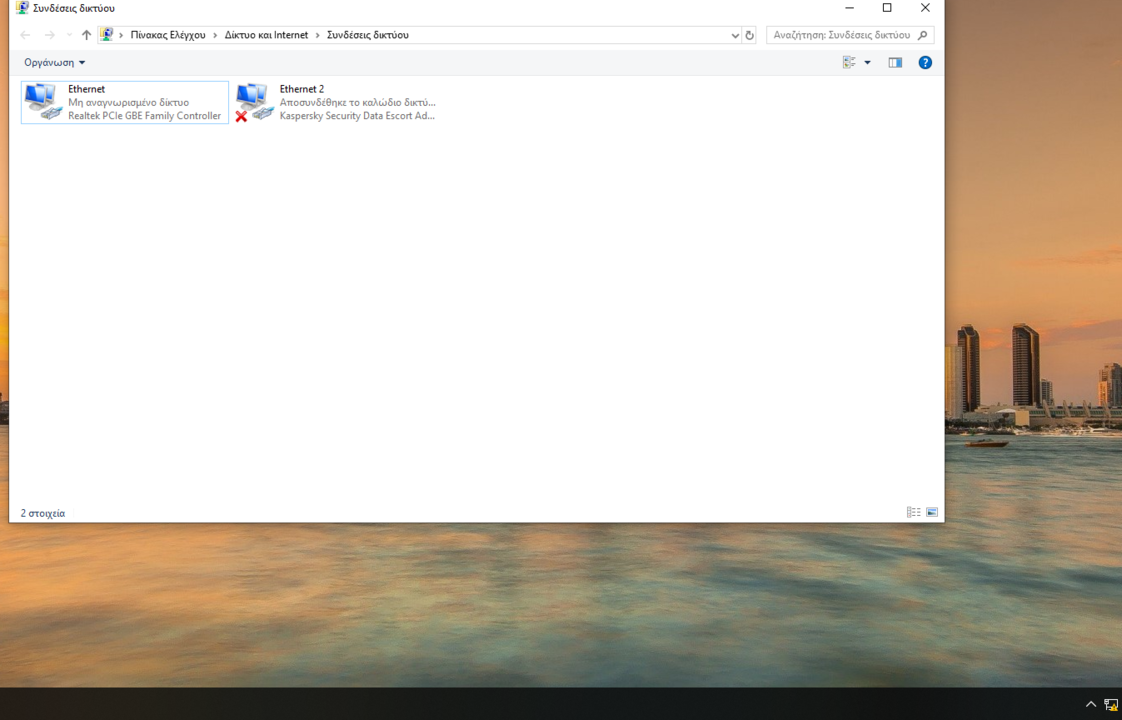The height and width of the screenshot is (720, 1122).
Task: Open Help with the question mark icon
Action: pyautogui.click(x=925, y=62)
